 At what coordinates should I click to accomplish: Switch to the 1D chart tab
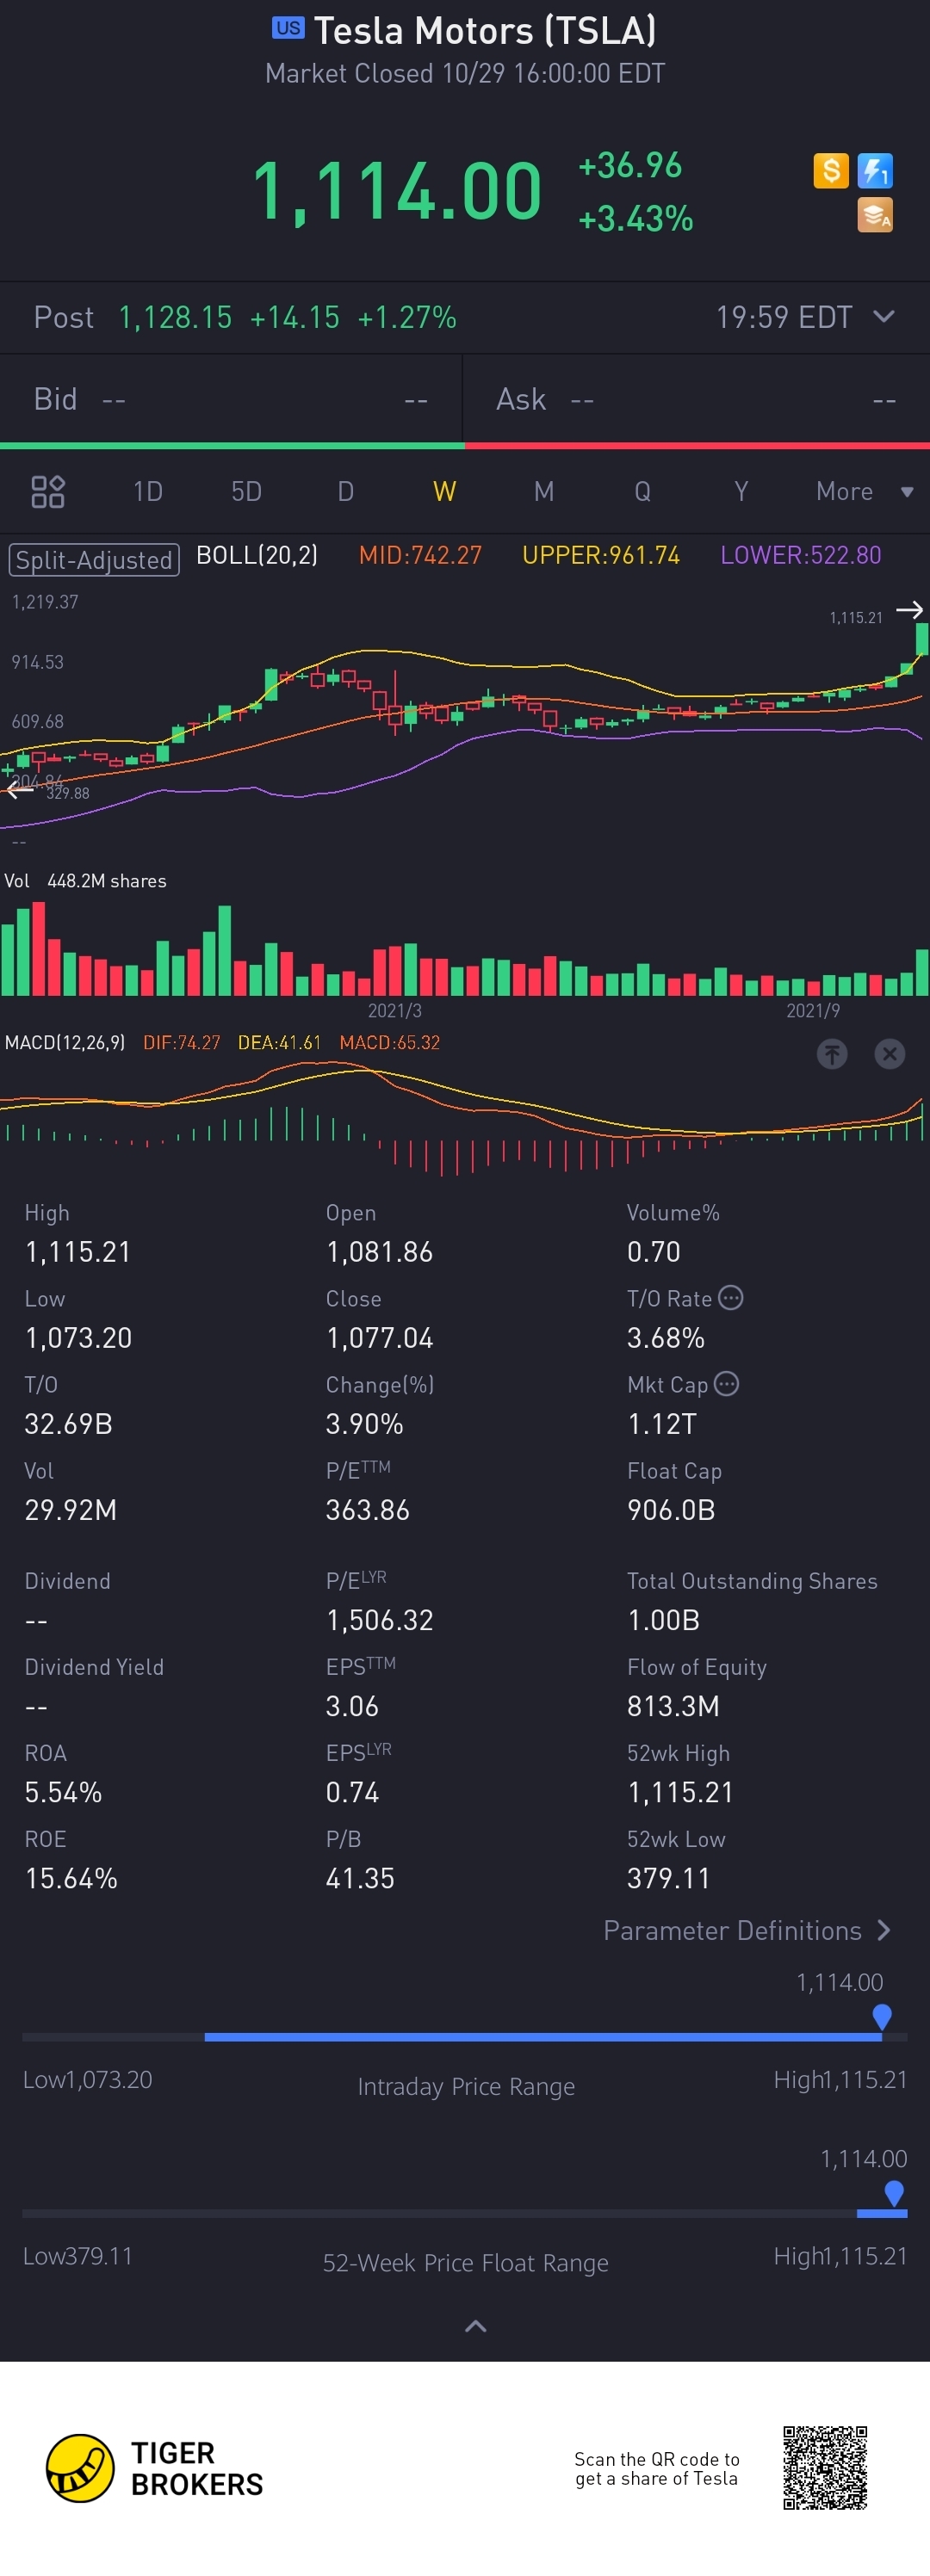pyautogui.click(x=148, y=492)
